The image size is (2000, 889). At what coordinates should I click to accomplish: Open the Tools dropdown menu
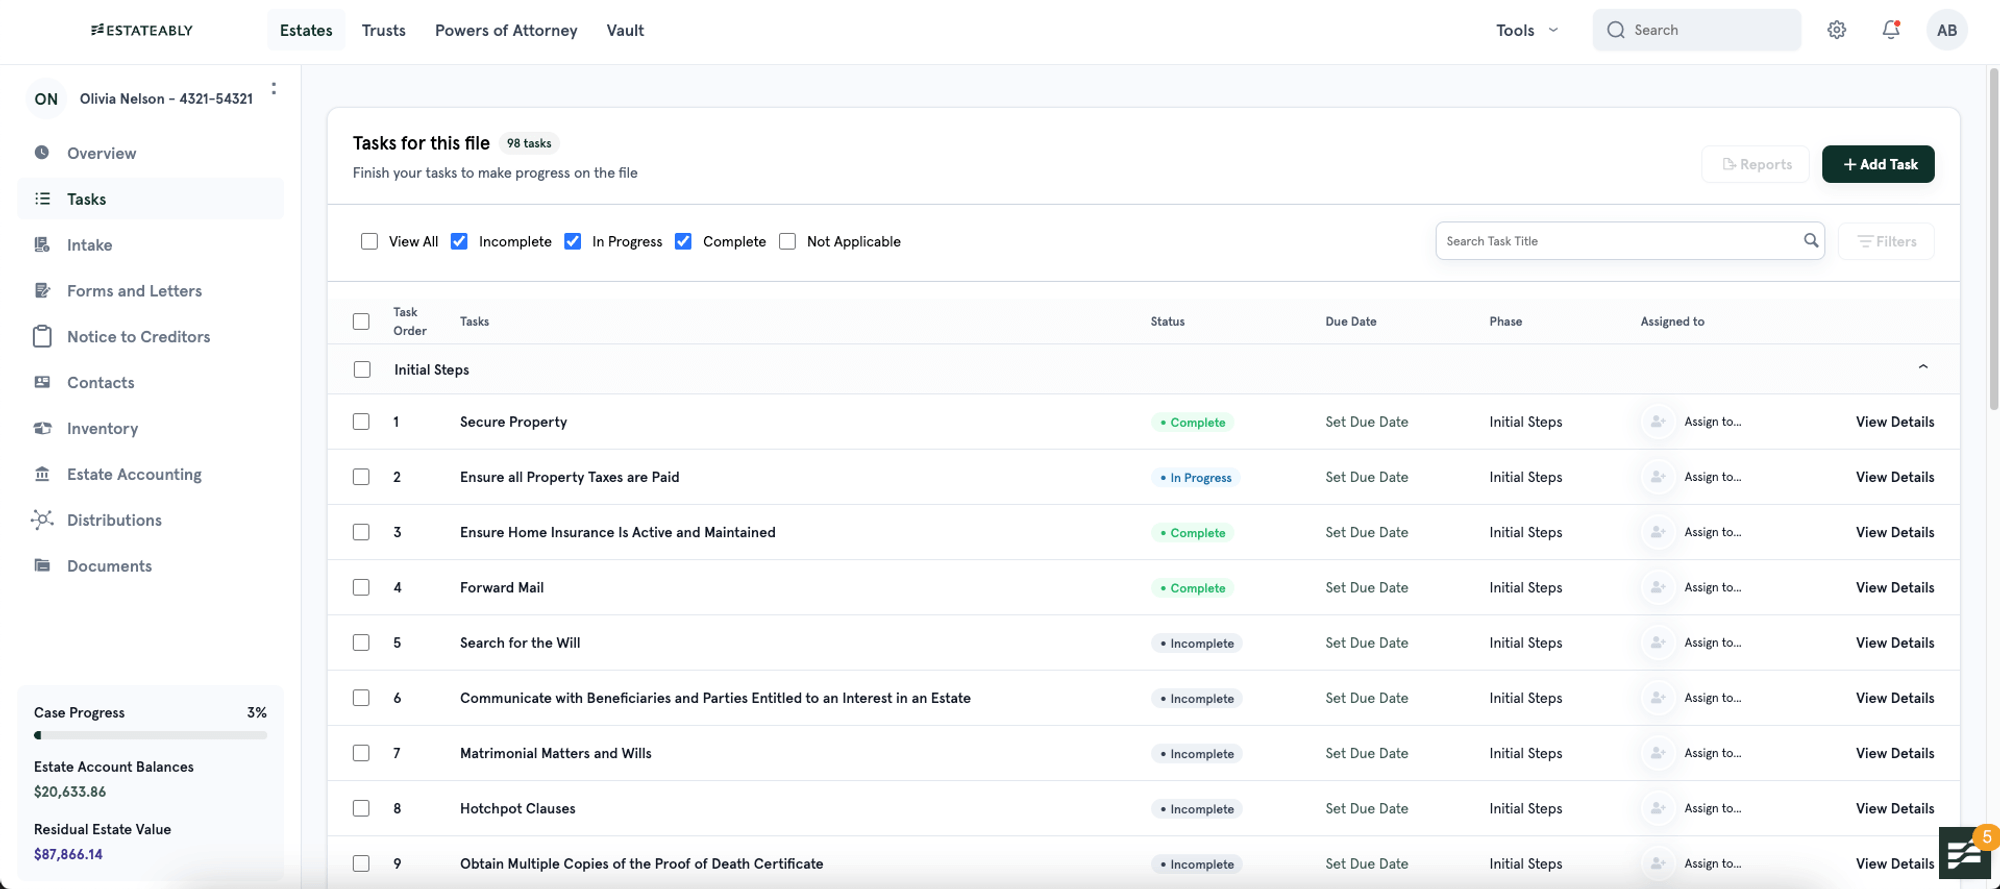(x=1527, y=30)
